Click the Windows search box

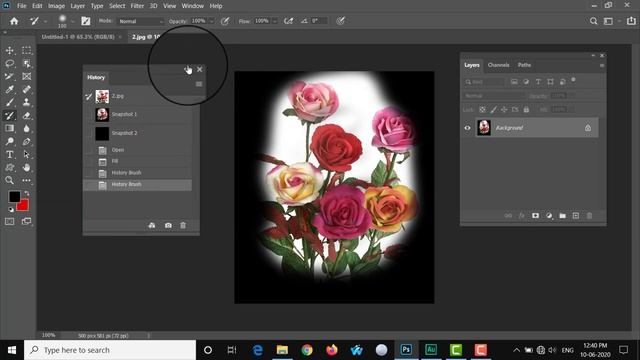(110, 350)
